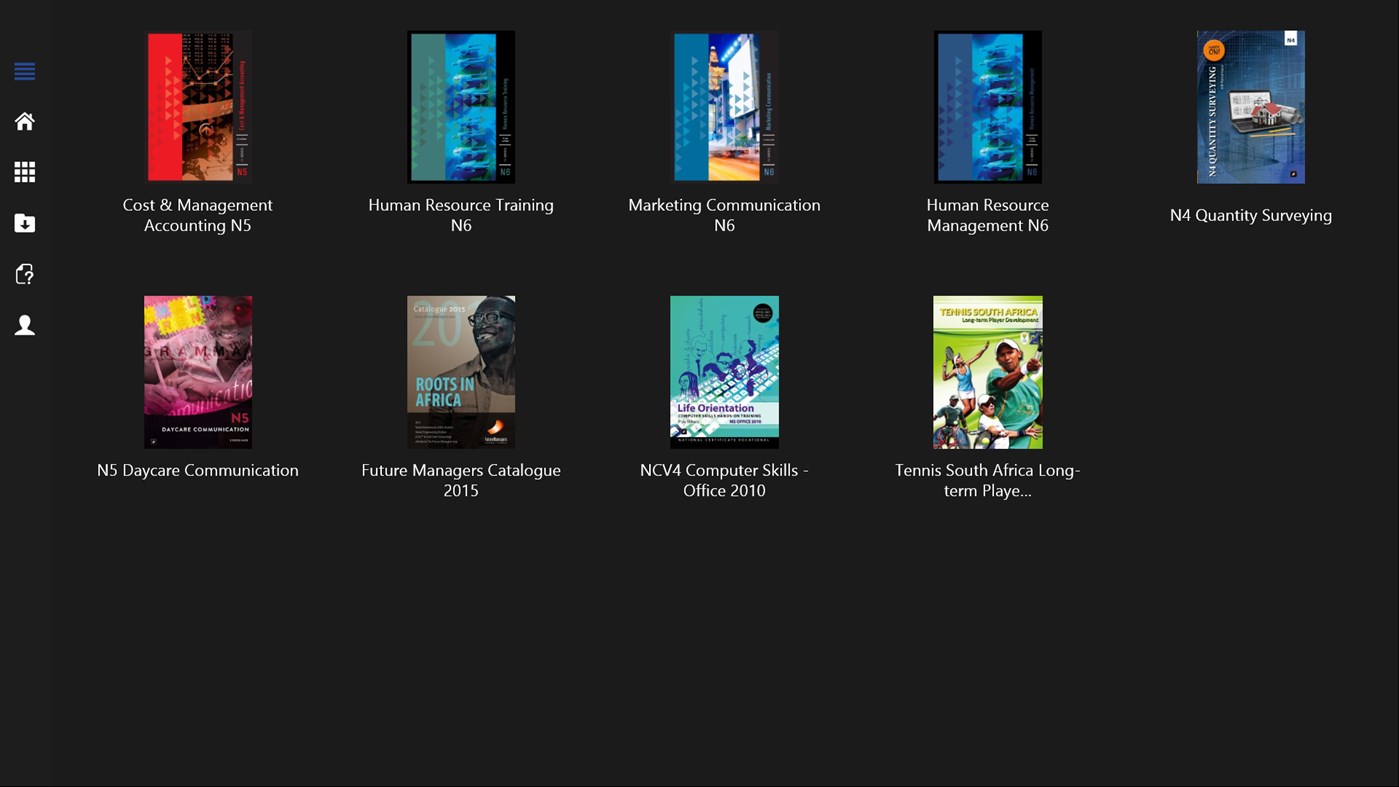This screenshot has width=1399, height=787.
Task: Click the "Future Managers Catalogue 2015" text
Action: [x=461, y=480]
